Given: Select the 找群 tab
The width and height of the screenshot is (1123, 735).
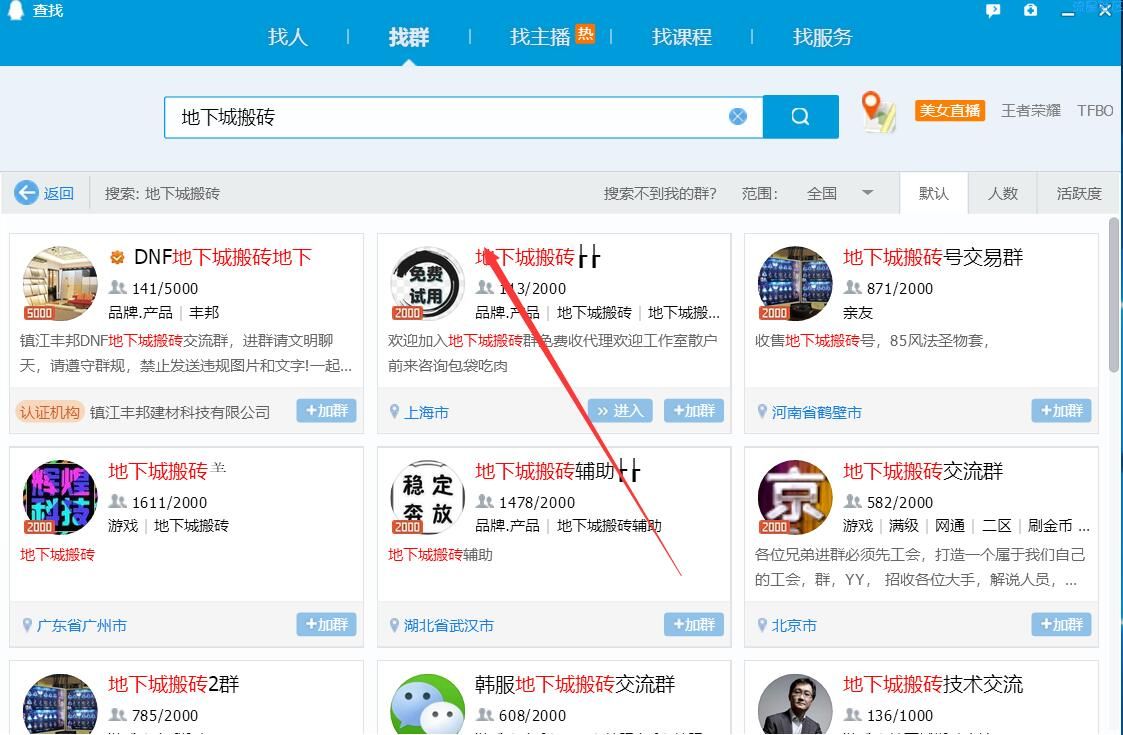Looking at the screenshot, I should pos(409,37).
